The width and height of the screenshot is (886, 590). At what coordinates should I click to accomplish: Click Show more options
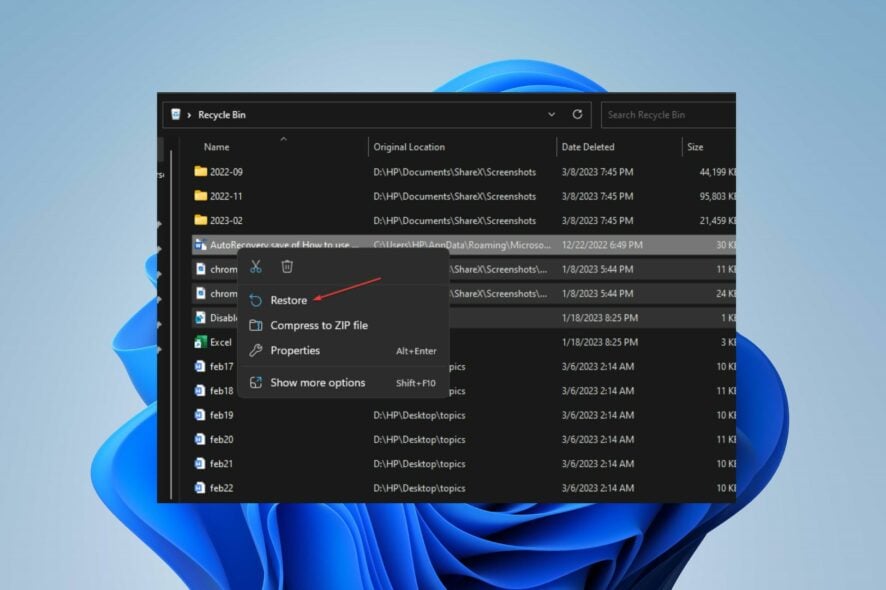317,382
